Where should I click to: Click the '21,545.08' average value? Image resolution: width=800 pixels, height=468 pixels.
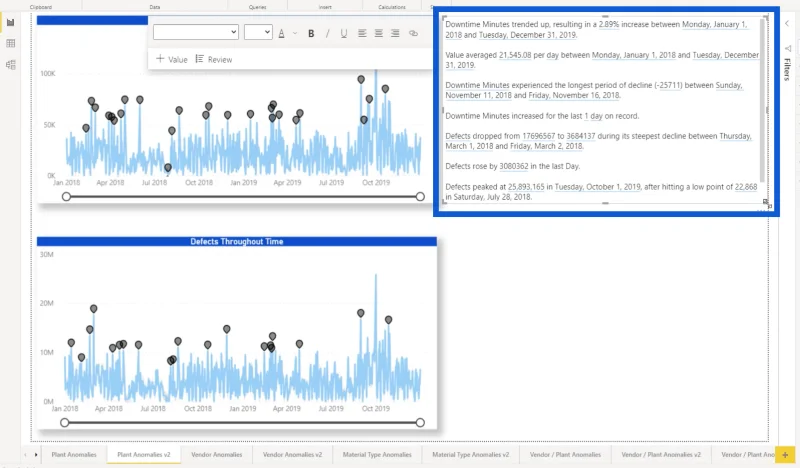(x=515, y=55)
